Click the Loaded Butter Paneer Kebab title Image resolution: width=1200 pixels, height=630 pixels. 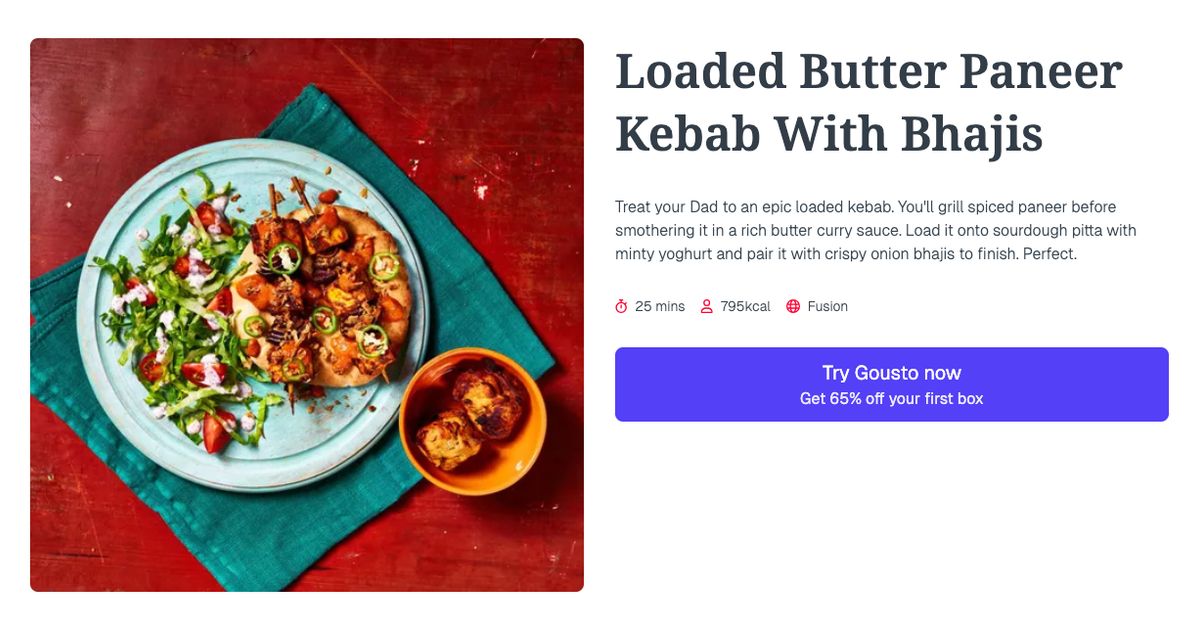[868, 100]
